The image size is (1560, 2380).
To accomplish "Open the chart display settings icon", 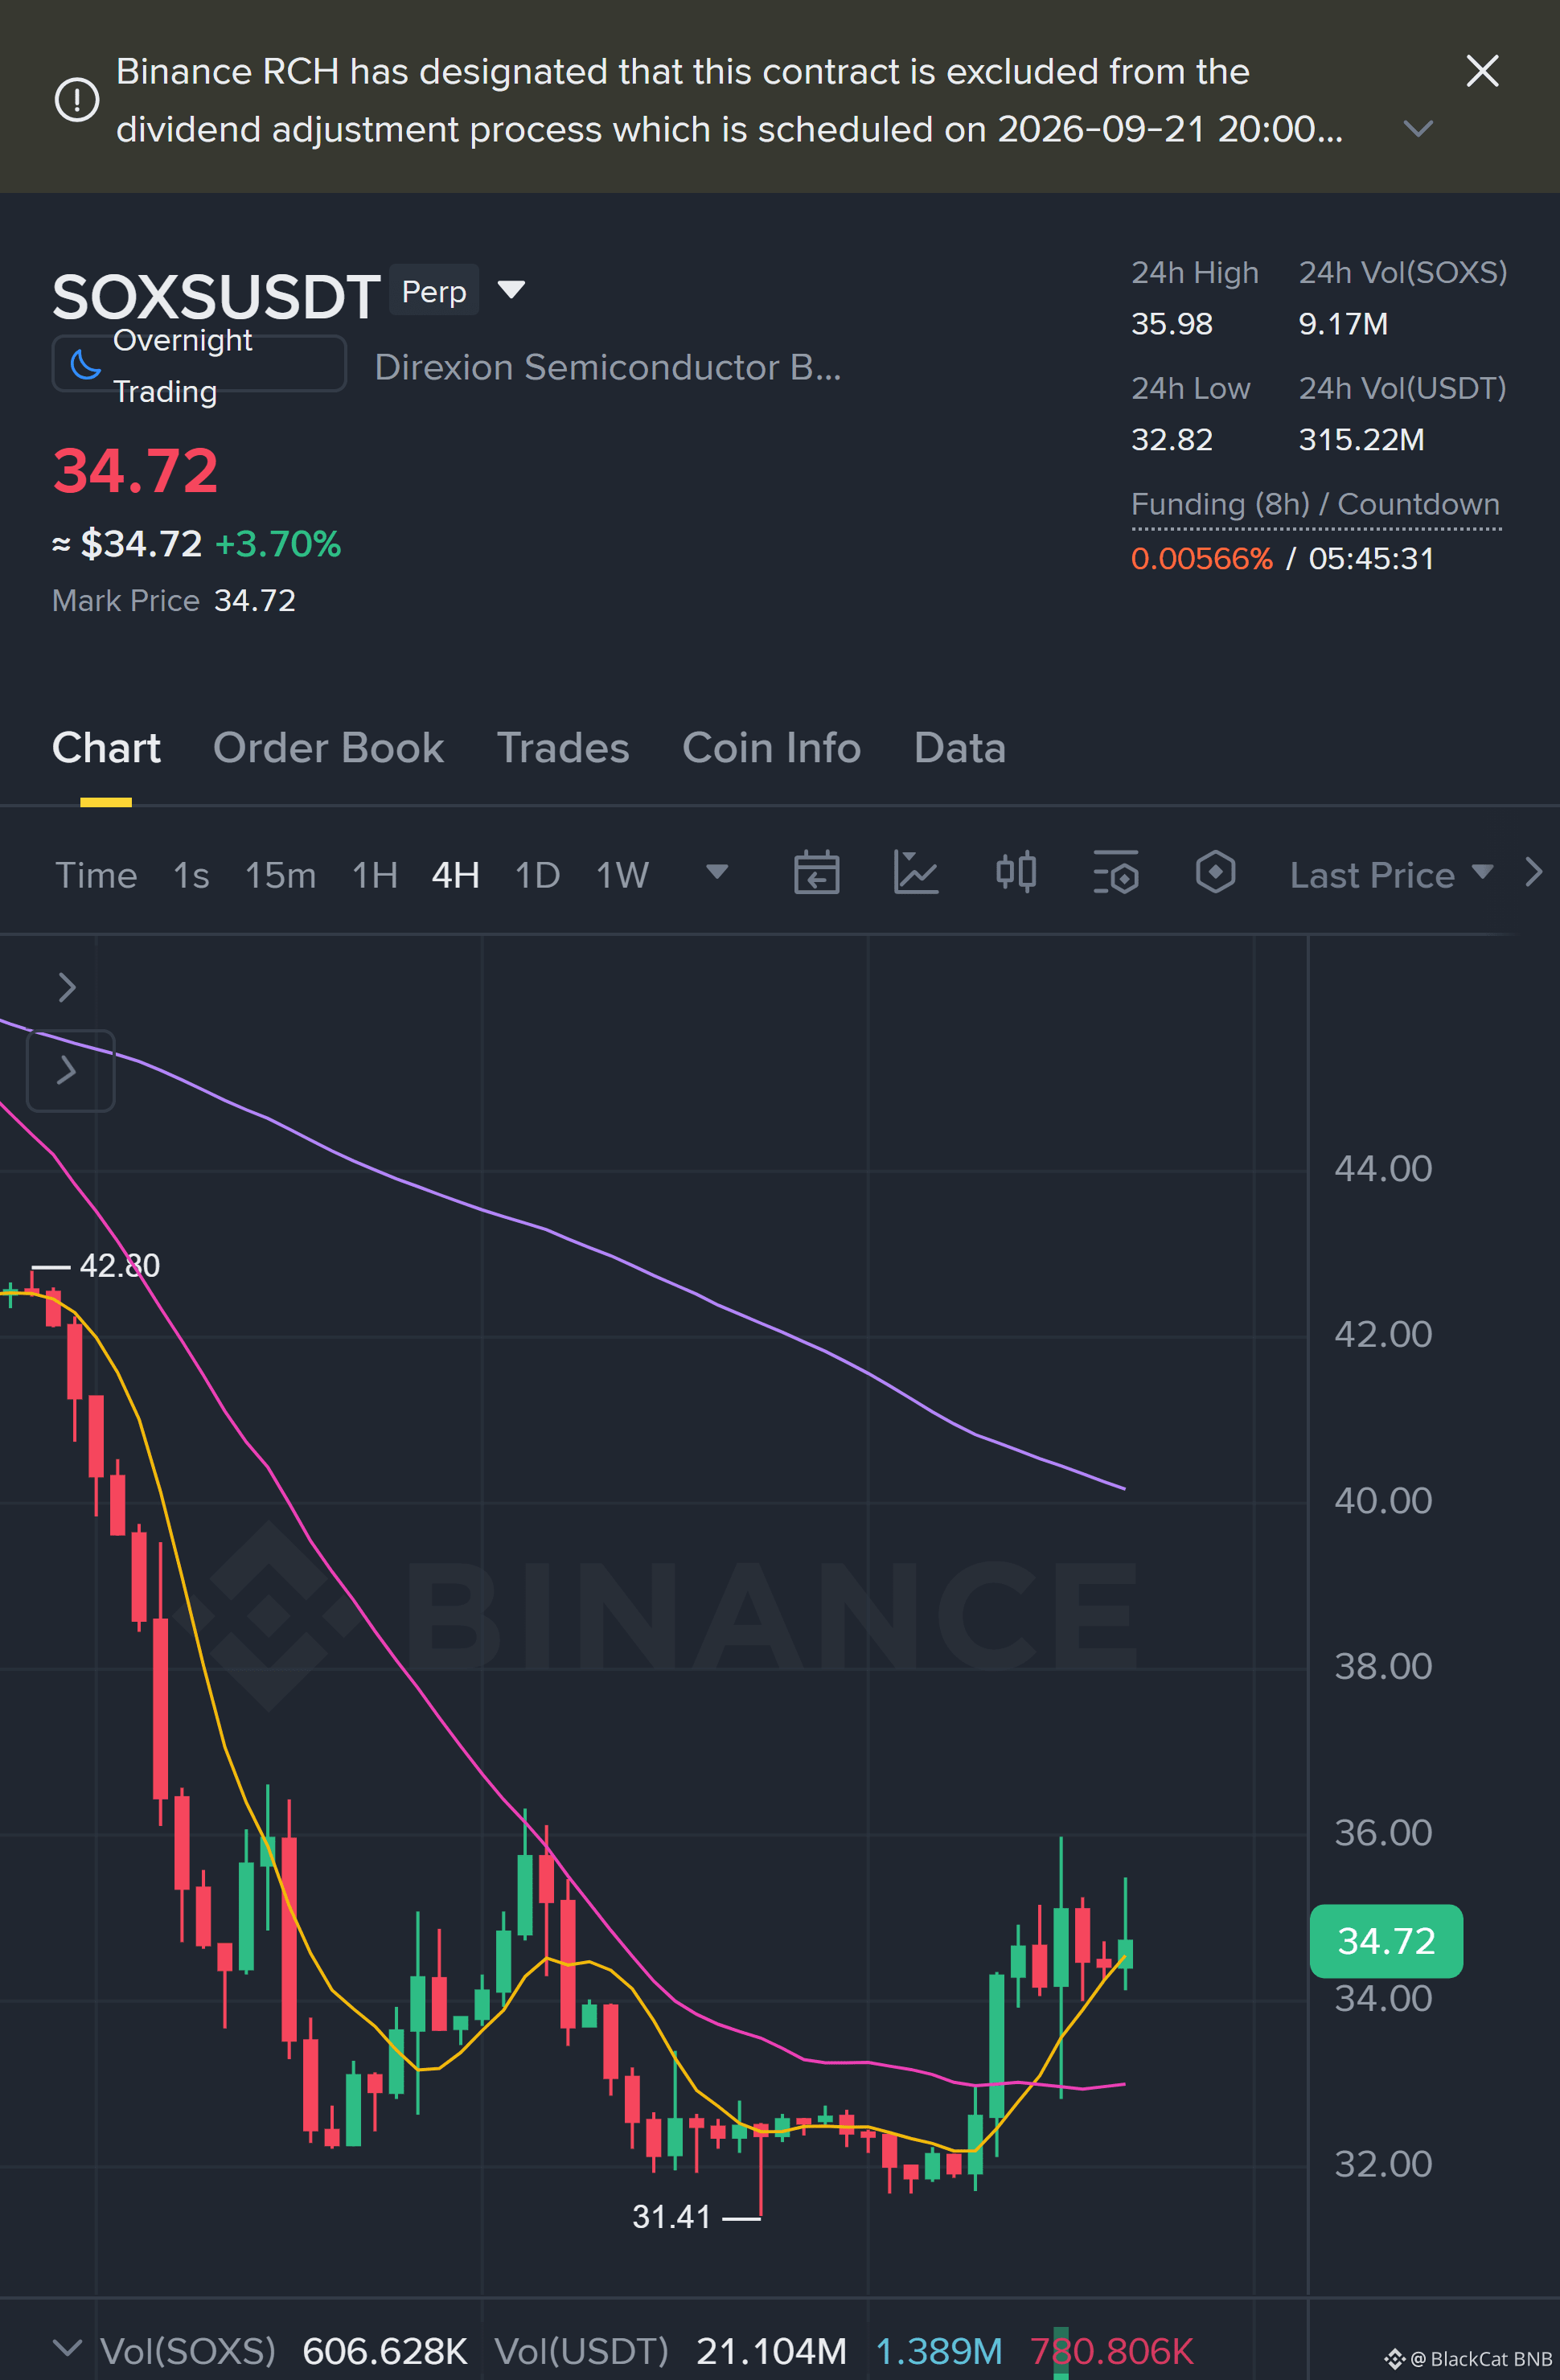I will (1116, 874).
